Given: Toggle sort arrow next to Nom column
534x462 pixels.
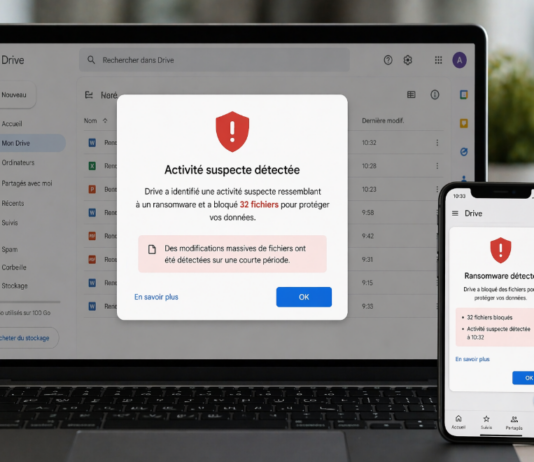Looking at the screenshot, I should [x=105, y=121].
